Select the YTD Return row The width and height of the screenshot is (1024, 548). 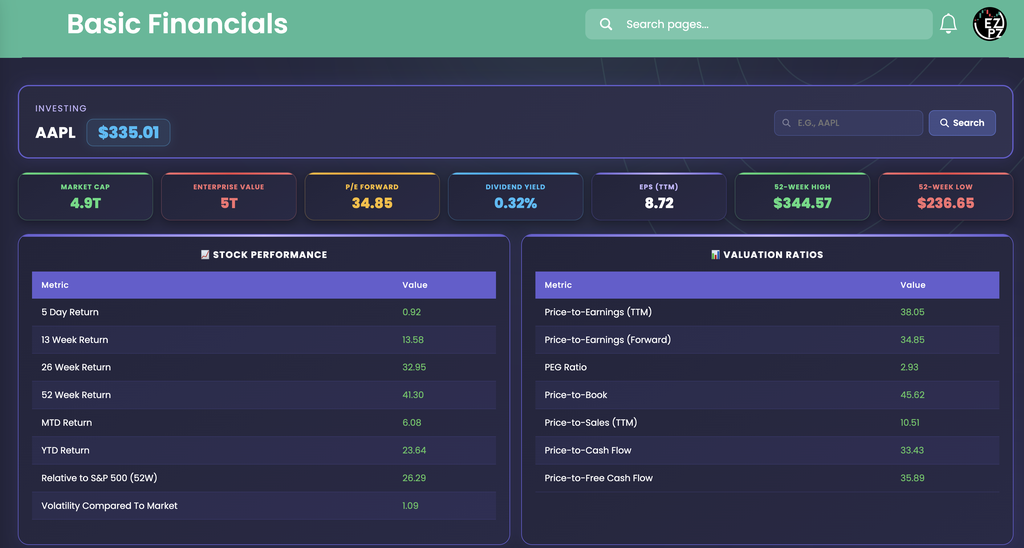coord(264,450)
